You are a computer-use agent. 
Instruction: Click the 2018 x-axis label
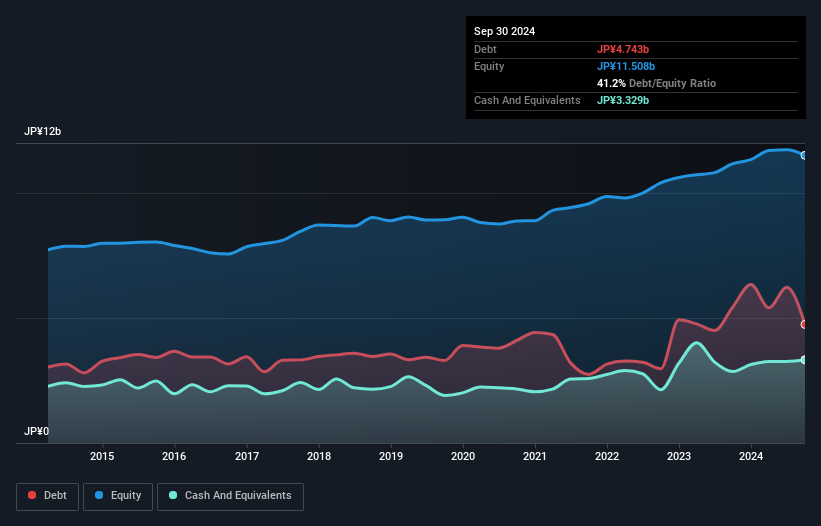coord(319,456)
